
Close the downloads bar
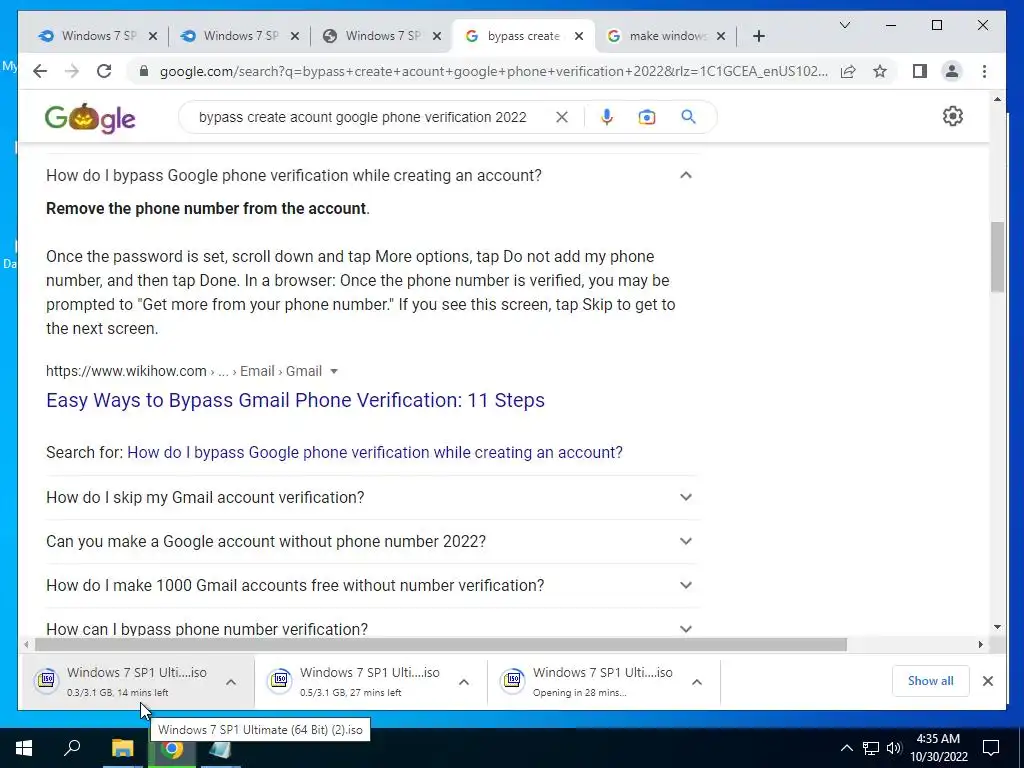click(987, 680)
